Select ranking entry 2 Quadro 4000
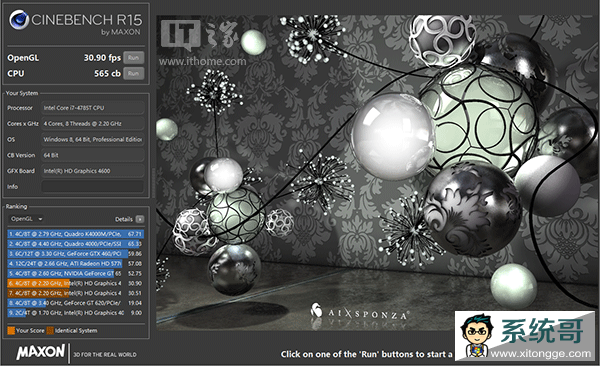The image size is (600, 366). tap(75, 244)
